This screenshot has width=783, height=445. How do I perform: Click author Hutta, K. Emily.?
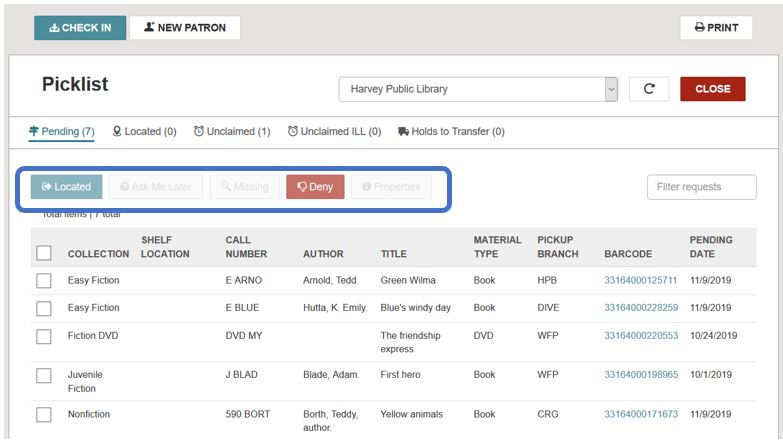(x=335, y=308)
